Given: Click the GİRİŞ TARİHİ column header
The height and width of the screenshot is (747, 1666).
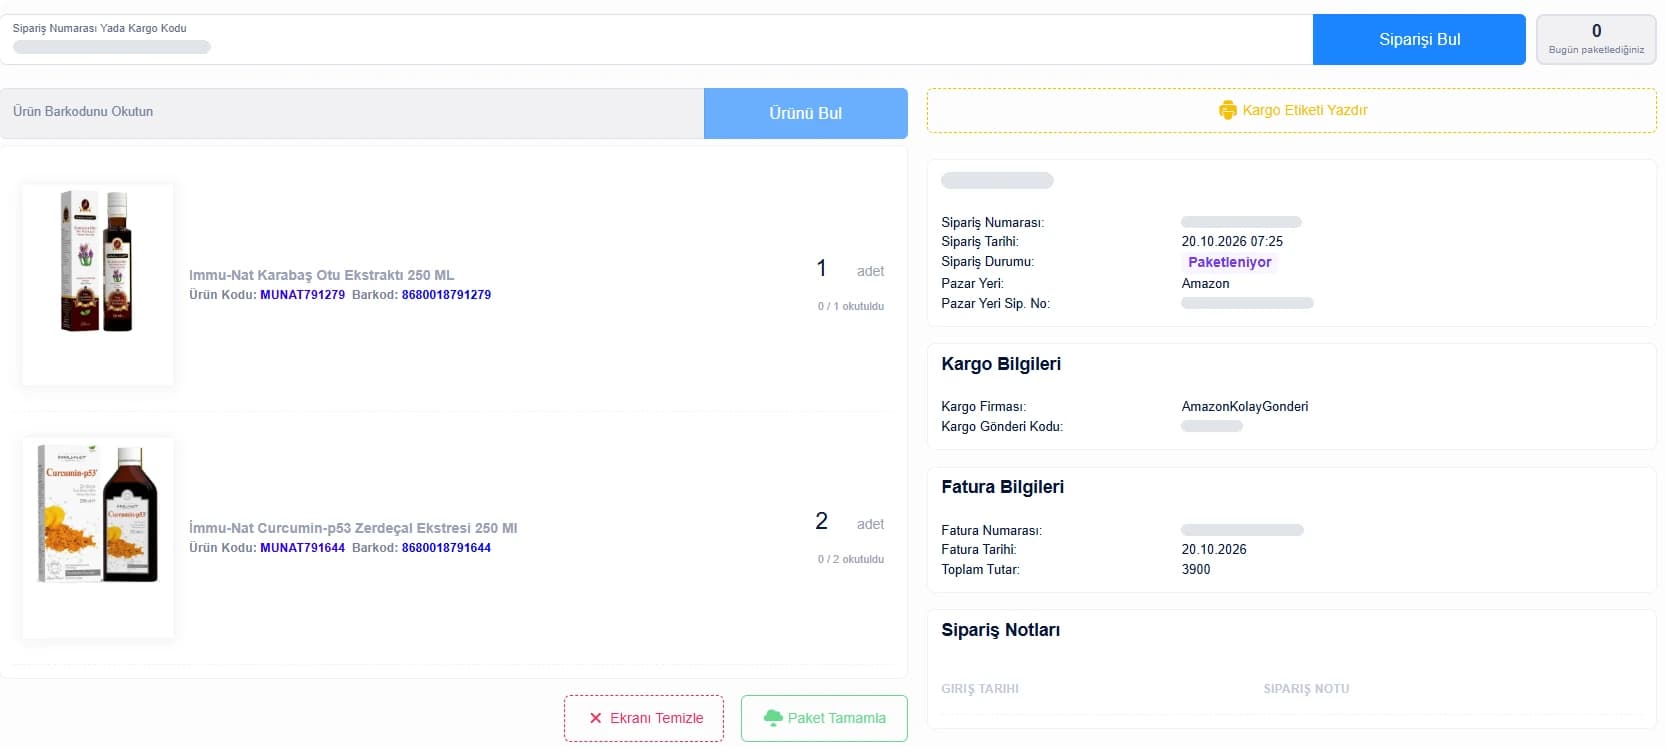Looking at the screenshot, I should [980, 689].
